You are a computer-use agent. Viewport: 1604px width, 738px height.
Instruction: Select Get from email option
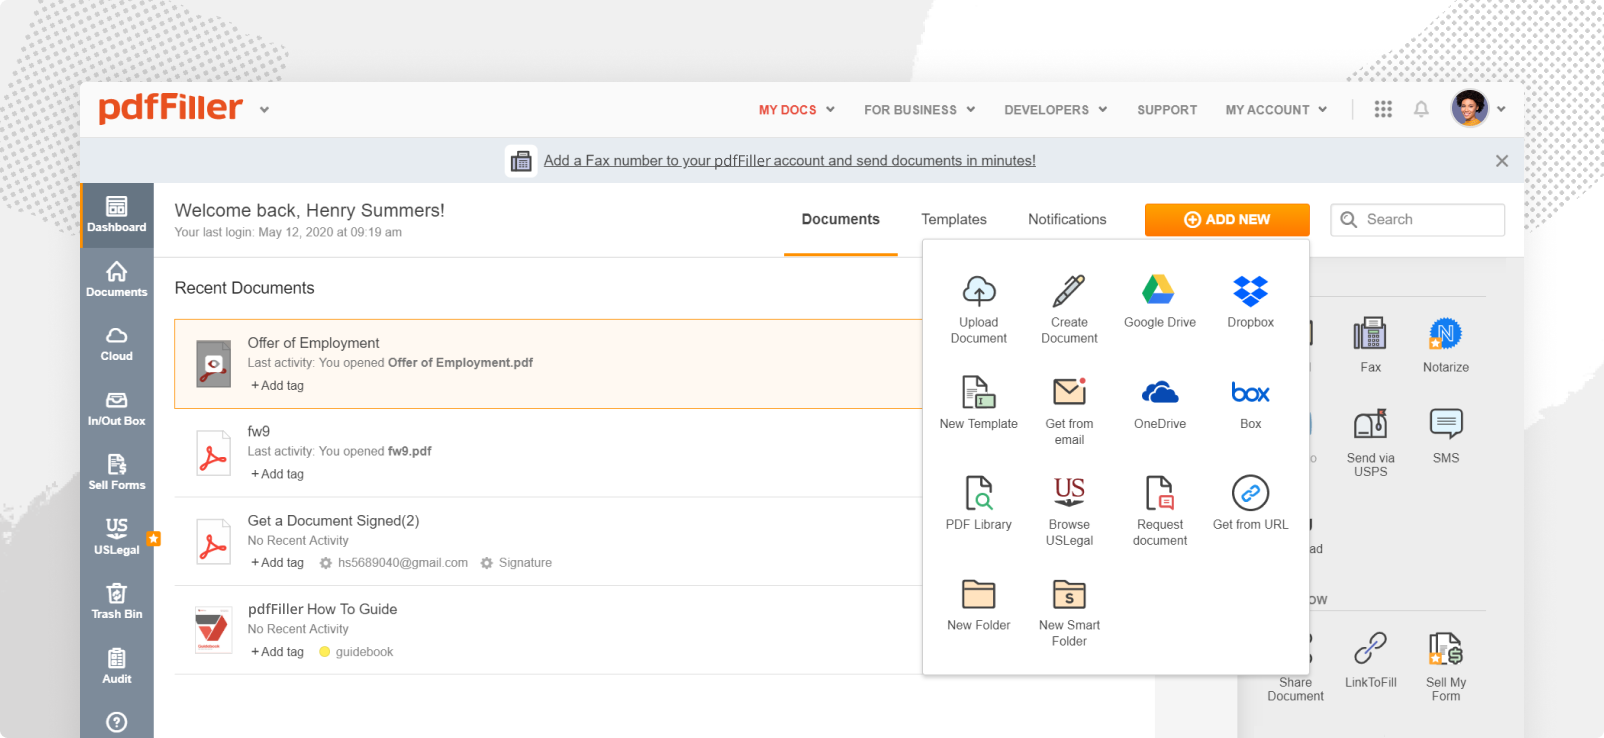pyautogui.click(x=1069, y=410)
